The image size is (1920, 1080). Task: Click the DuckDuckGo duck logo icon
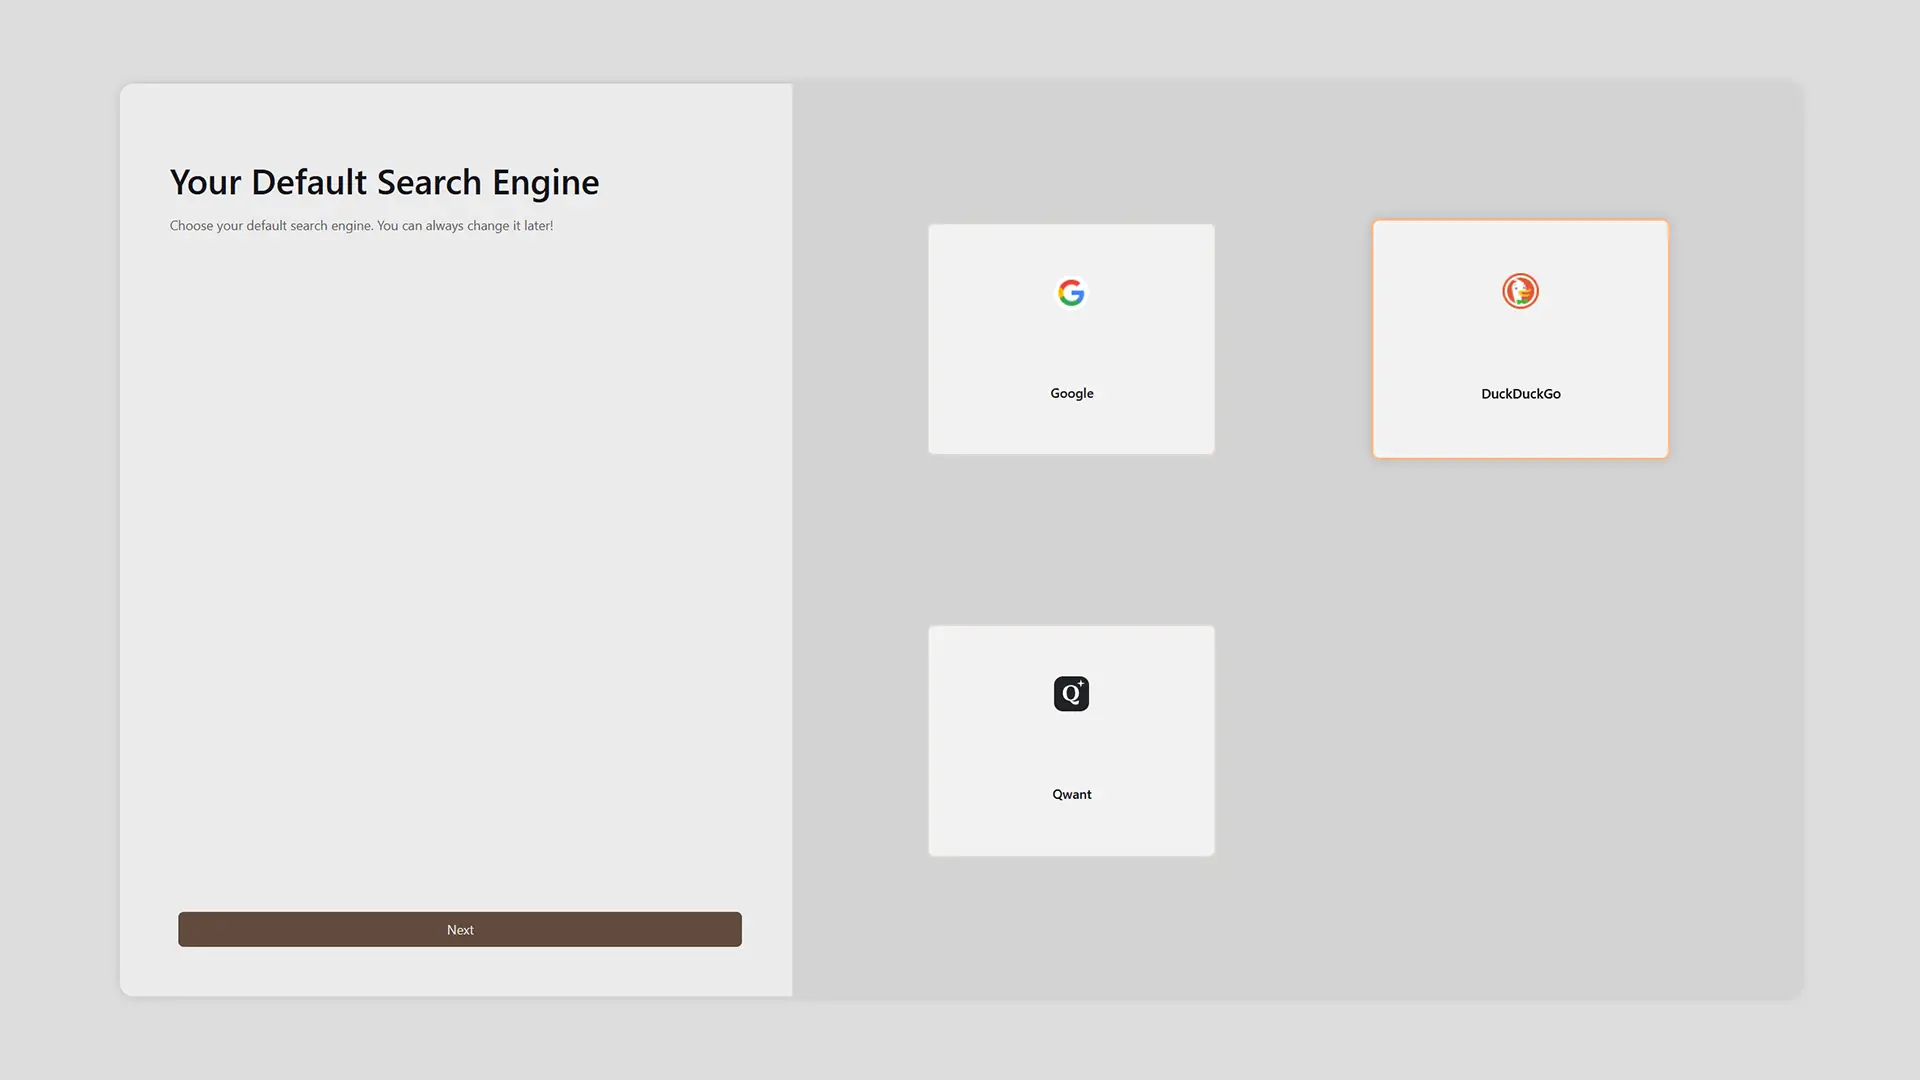click(x=1520, y=291)
